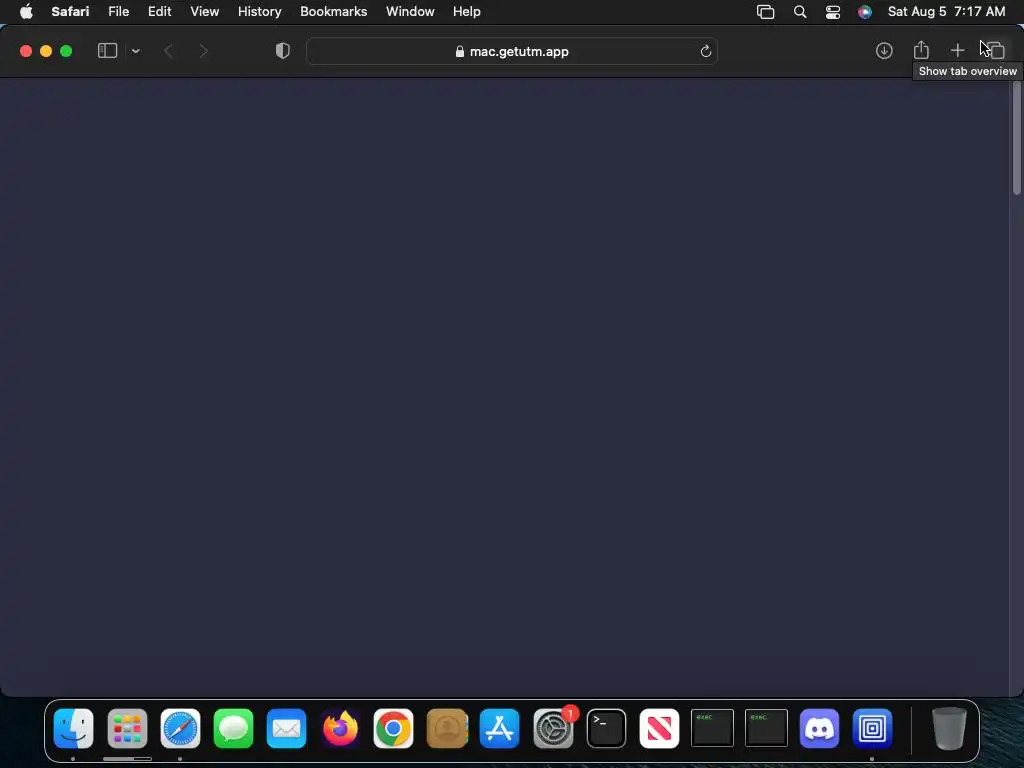Show tab overview

(x=995, y=50)
